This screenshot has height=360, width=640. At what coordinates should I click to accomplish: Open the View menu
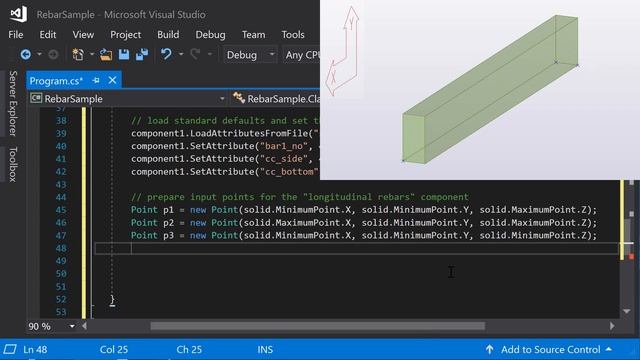coord(83,35)
